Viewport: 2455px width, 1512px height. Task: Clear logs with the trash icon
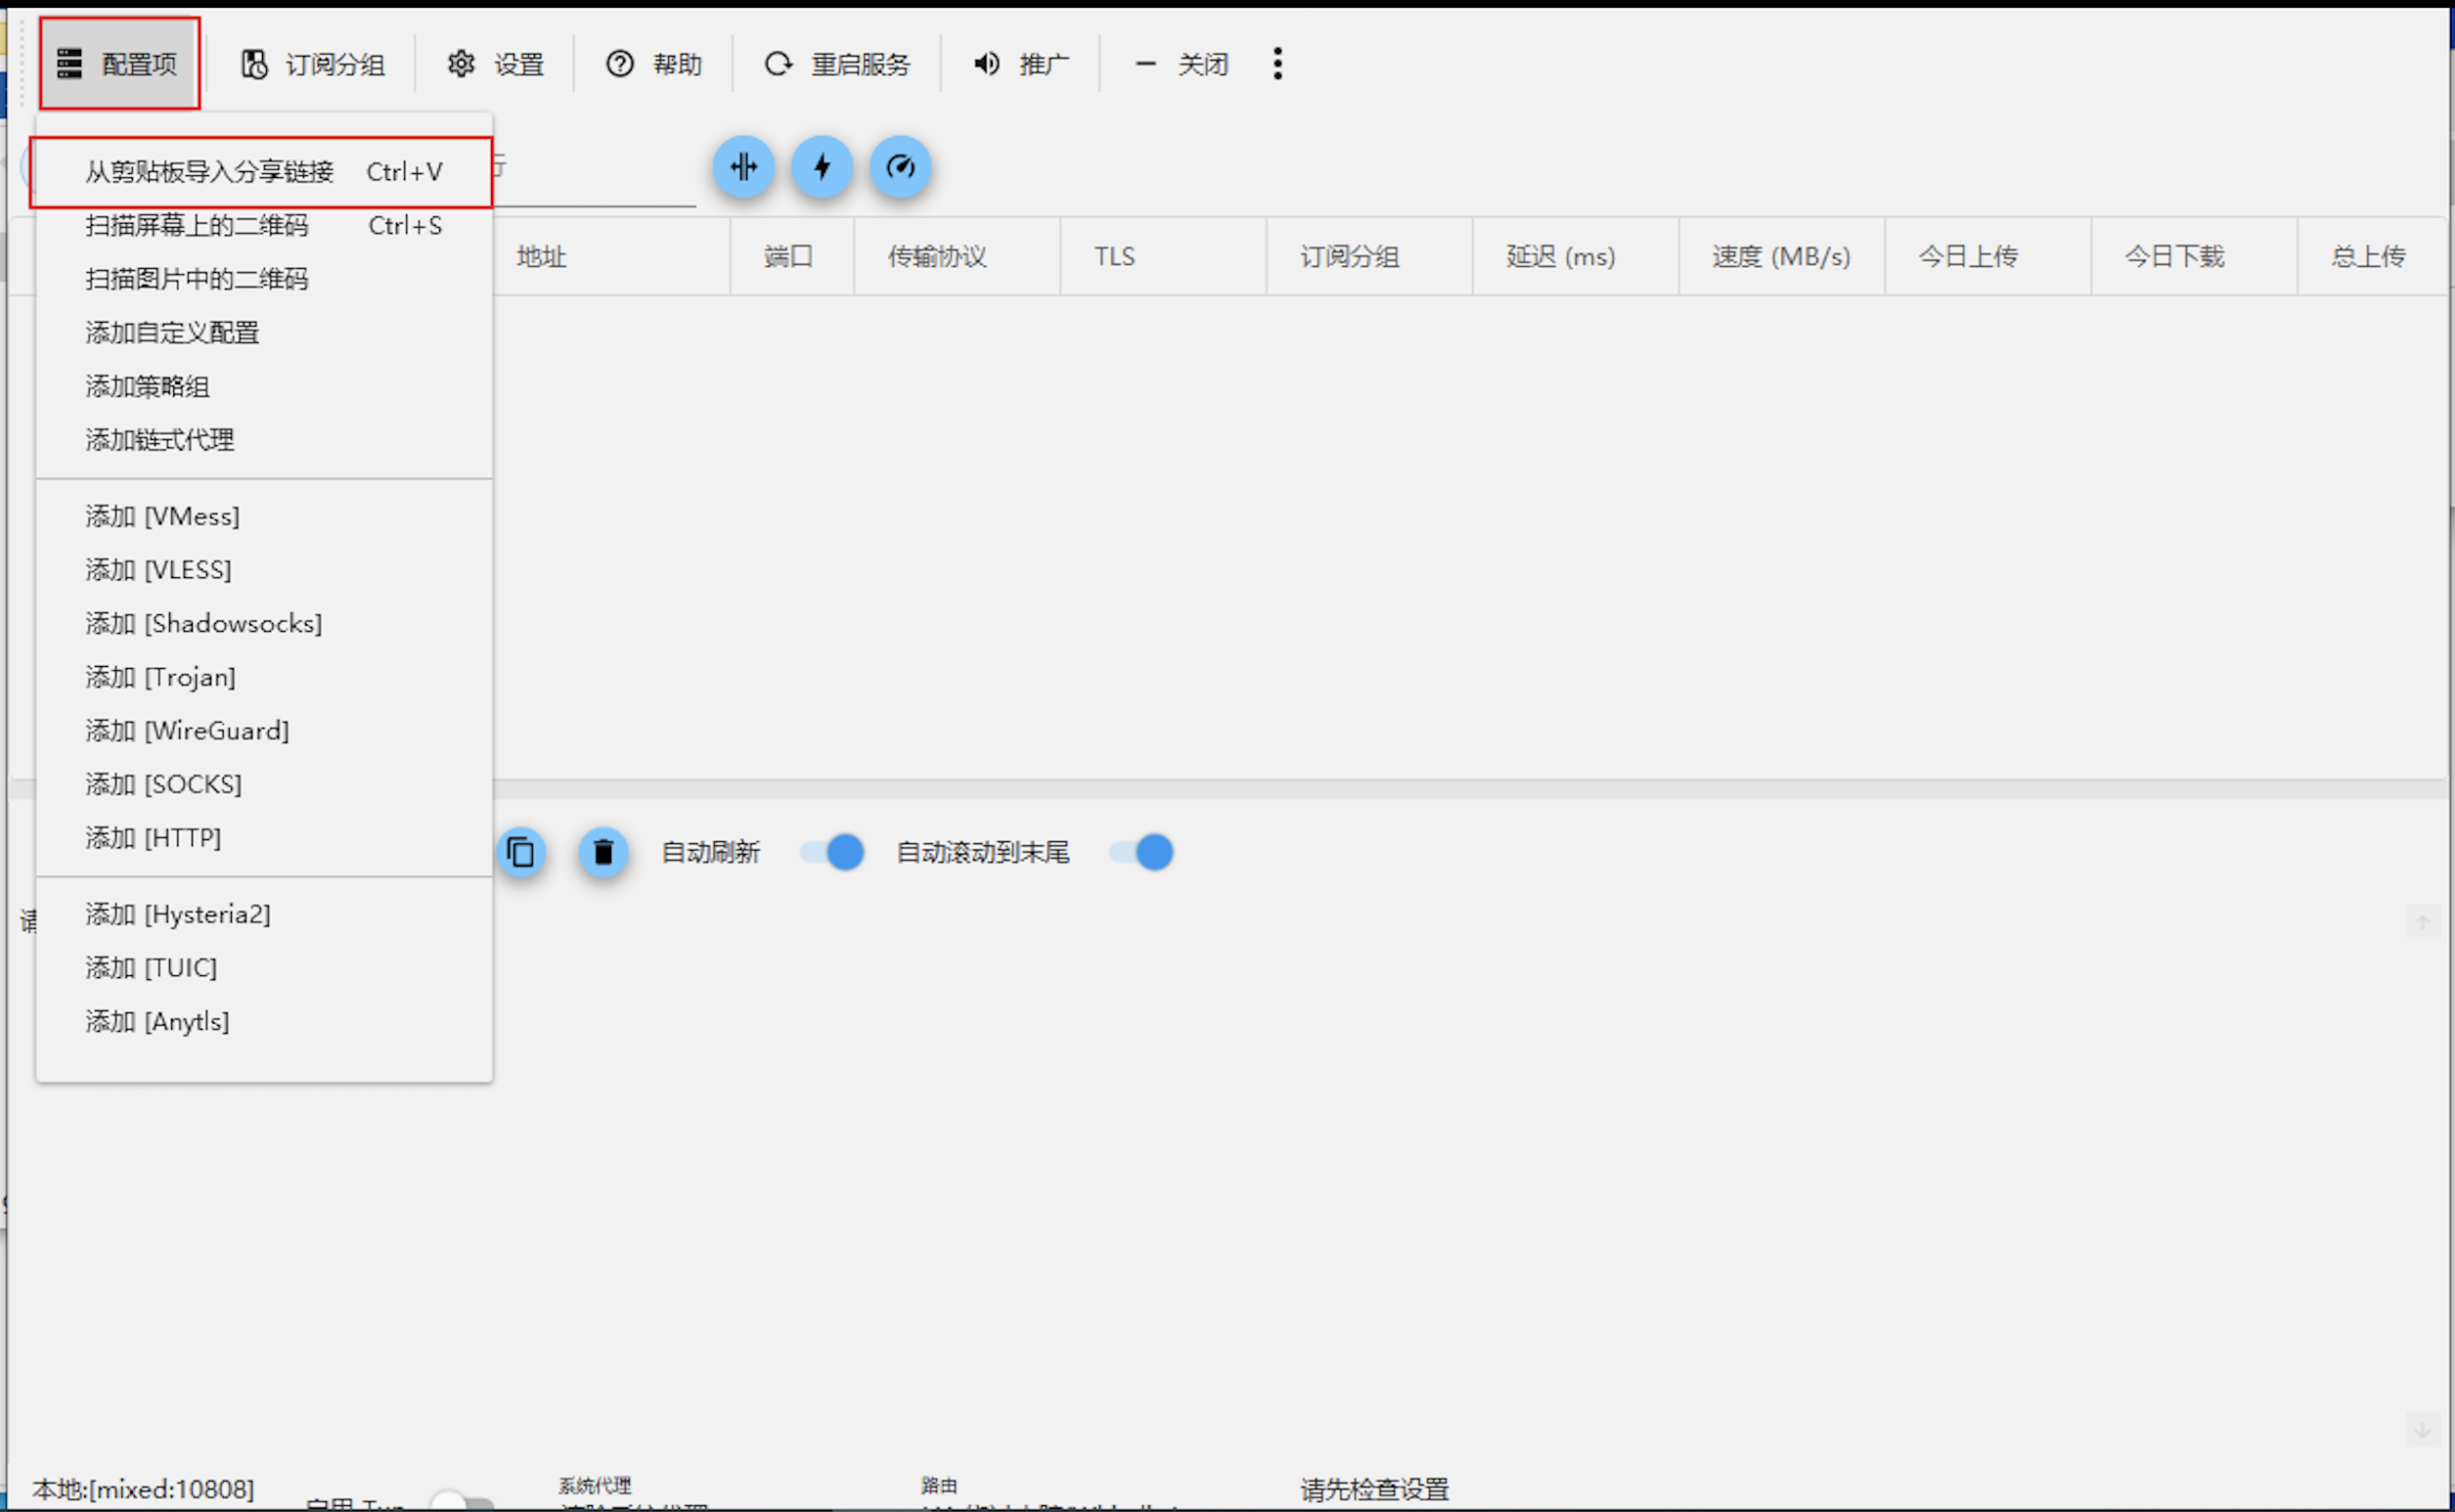(603, 852)
